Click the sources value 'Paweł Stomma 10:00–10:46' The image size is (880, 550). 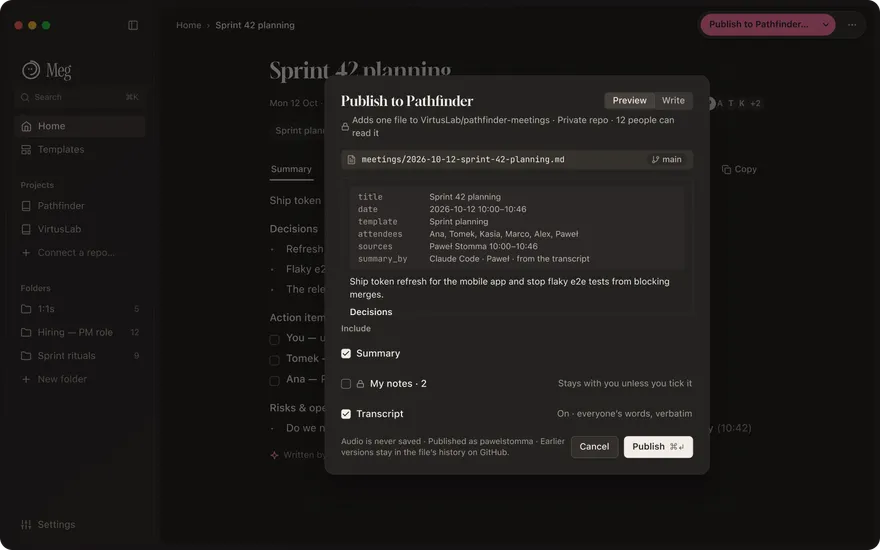tap(483, 246)
